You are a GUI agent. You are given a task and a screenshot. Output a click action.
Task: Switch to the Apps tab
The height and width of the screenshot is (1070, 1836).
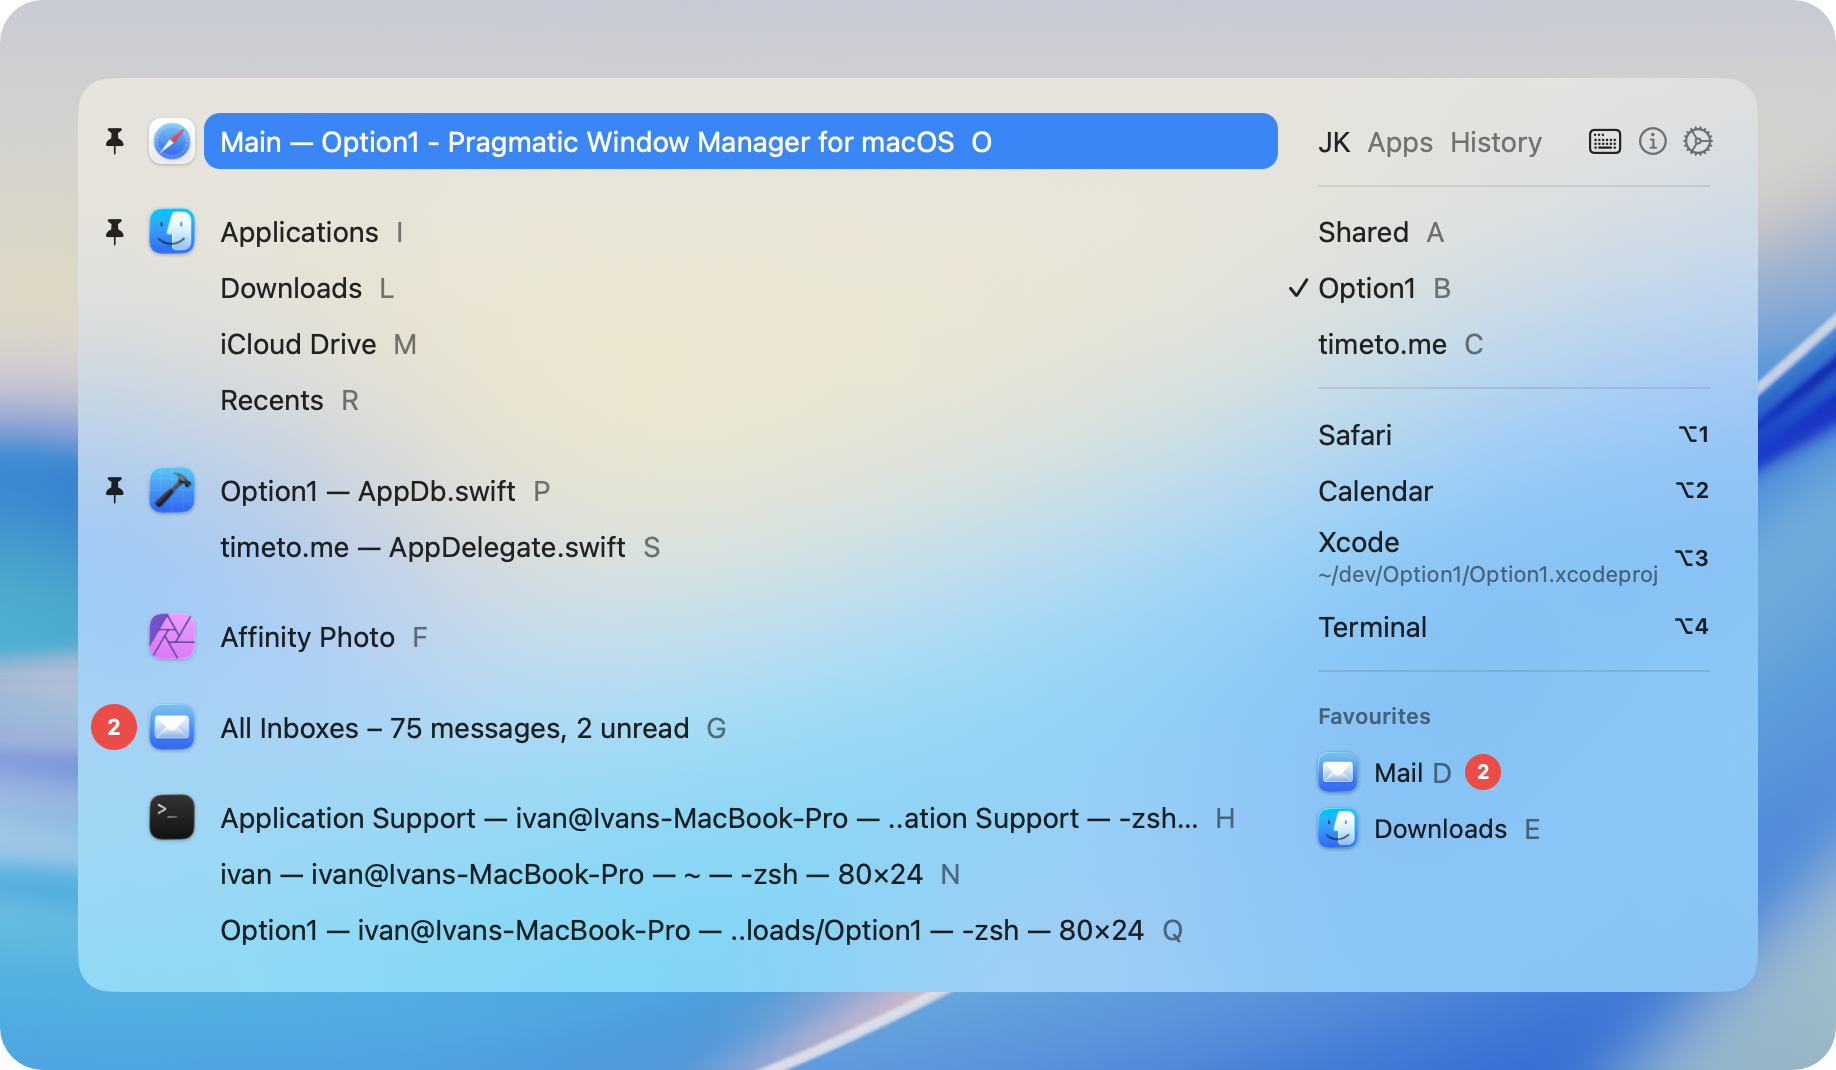coord(1399,143)
